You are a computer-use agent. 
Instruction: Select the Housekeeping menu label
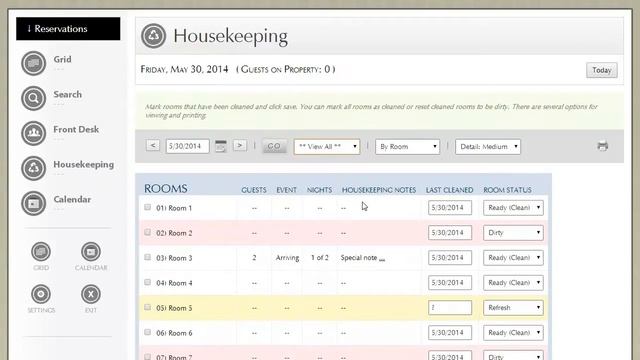click(84, 164)
